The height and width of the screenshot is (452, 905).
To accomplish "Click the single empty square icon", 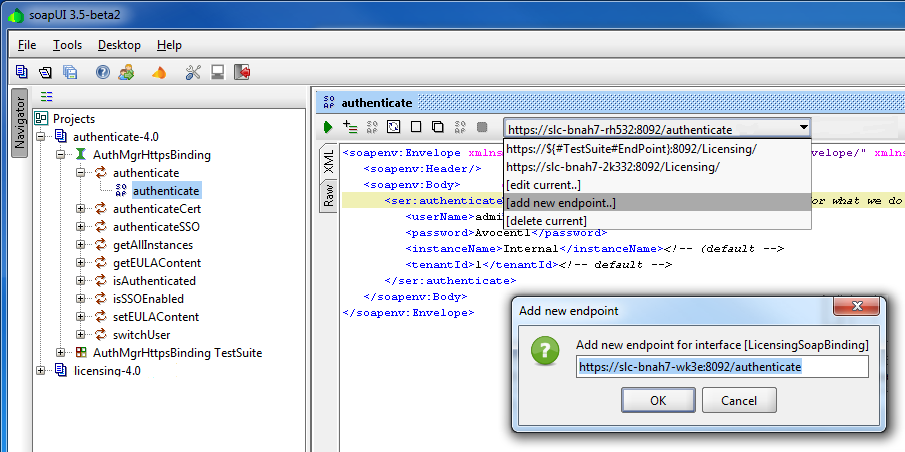I will click(416, 126).
